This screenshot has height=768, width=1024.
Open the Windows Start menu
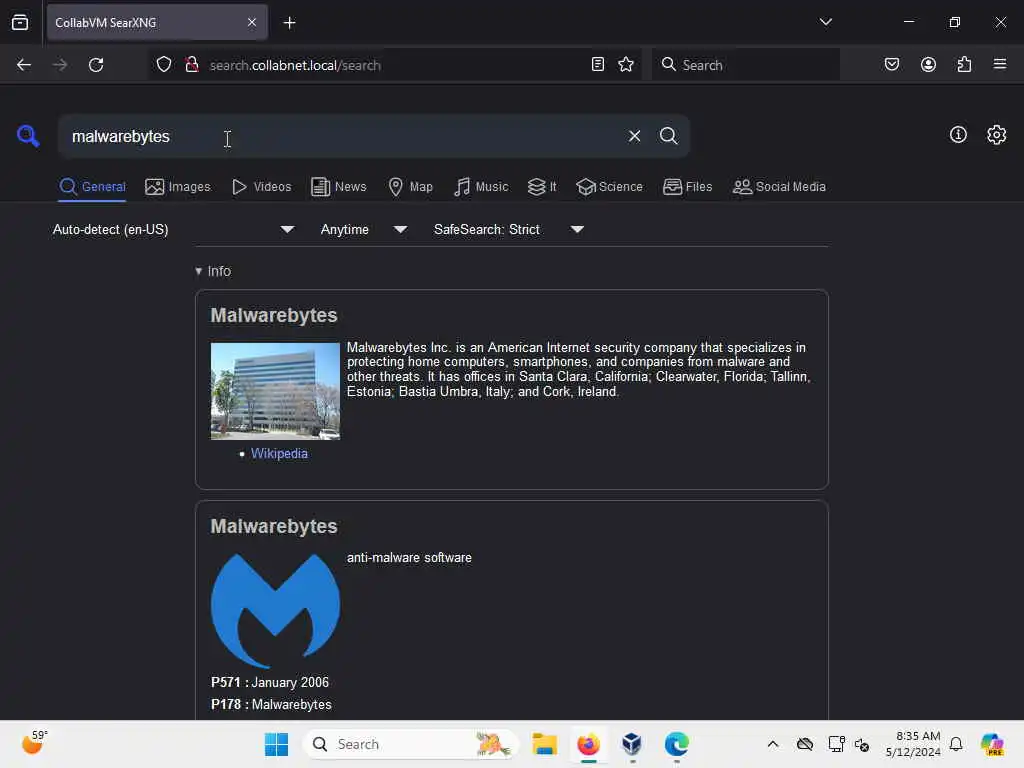[276, 744]
